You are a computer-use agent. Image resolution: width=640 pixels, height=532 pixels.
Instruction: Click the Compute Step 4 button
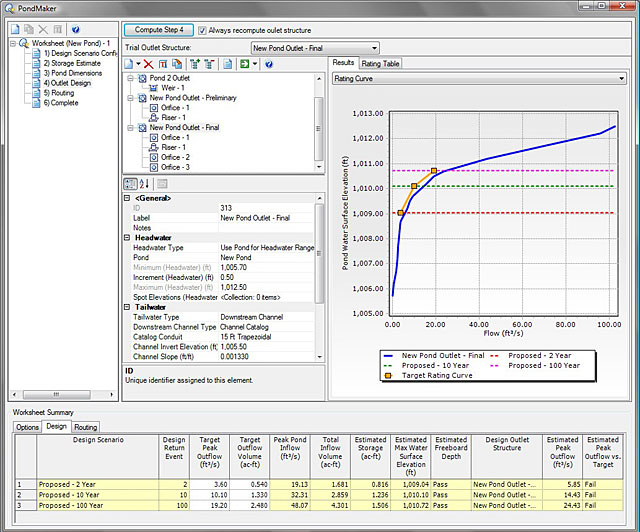point(159,30)
